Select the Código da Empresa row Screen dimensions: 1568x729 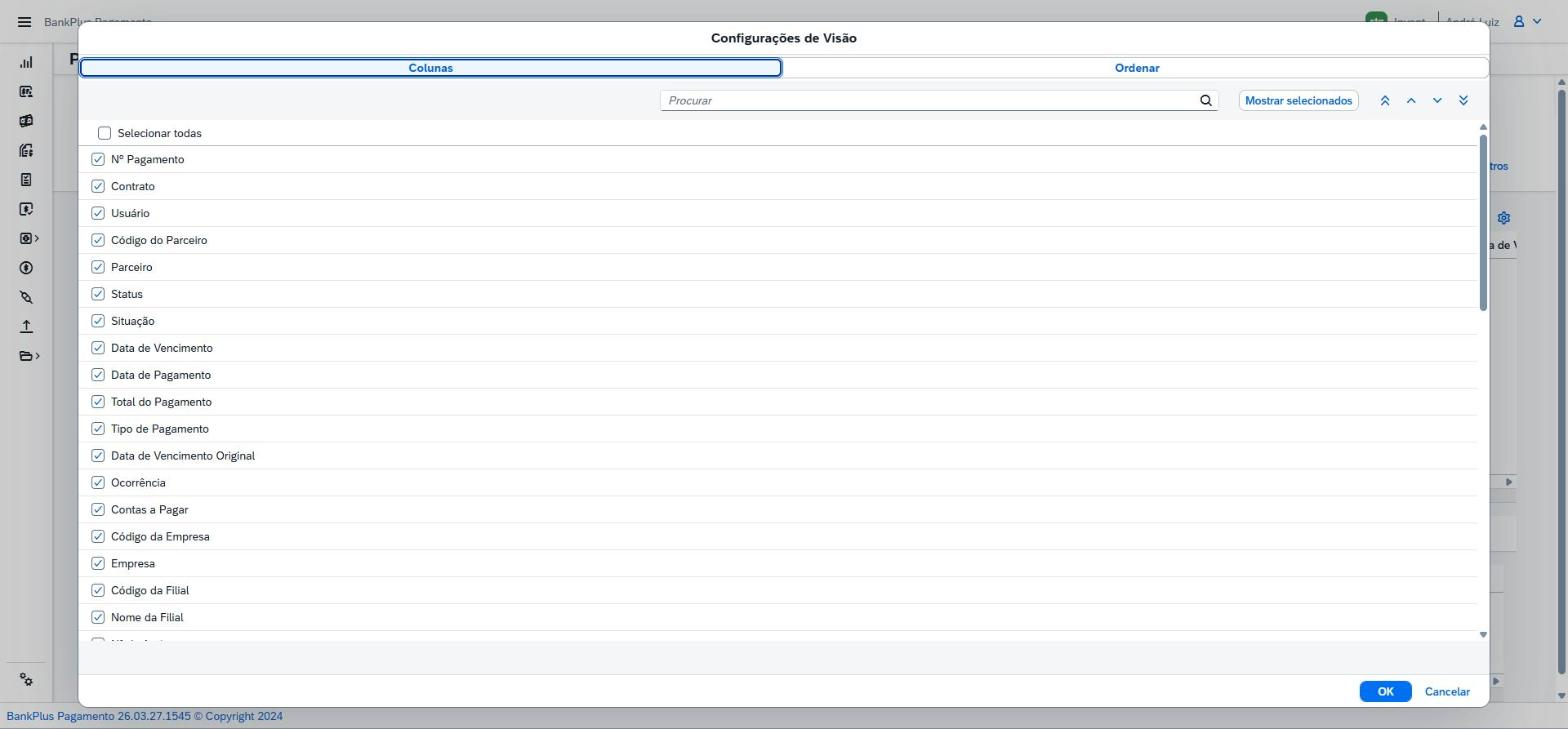coord(778,537)
